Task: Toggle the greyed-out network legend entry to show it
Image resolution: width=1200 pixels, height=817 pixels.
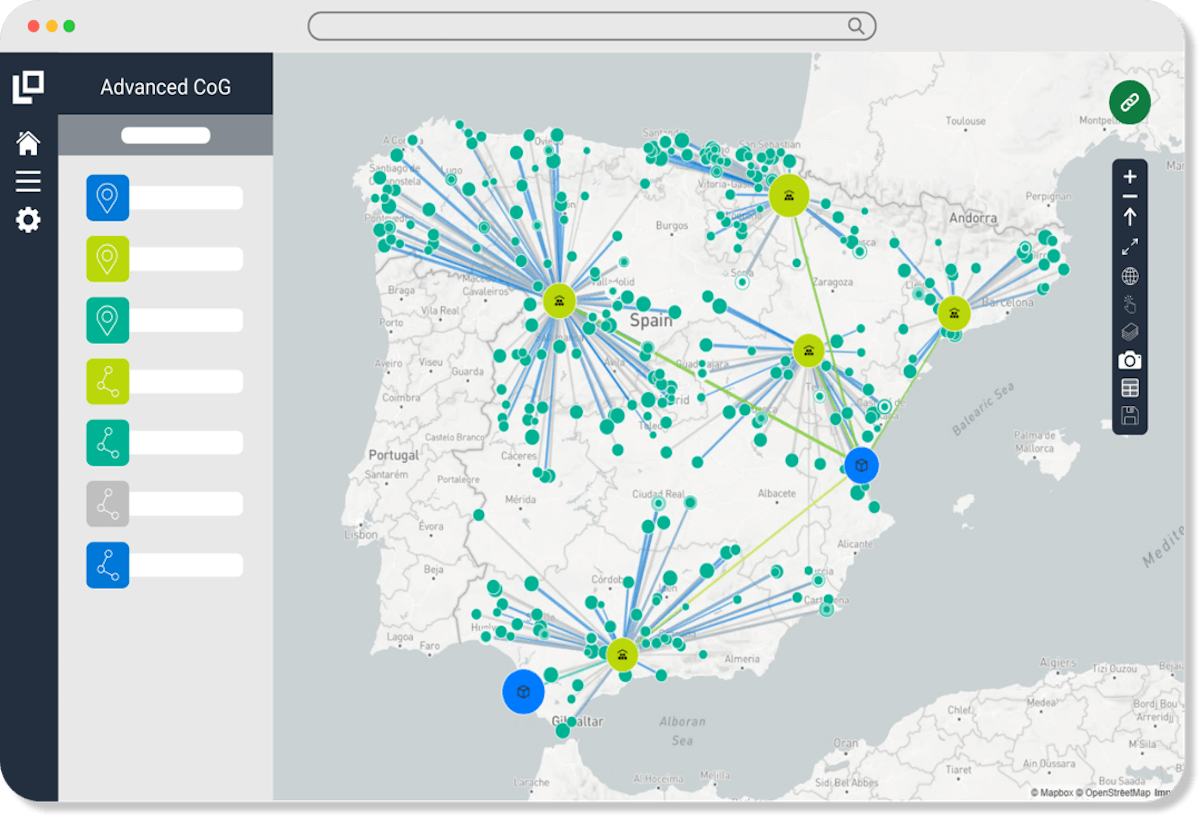Action: [x=107, y=503]
